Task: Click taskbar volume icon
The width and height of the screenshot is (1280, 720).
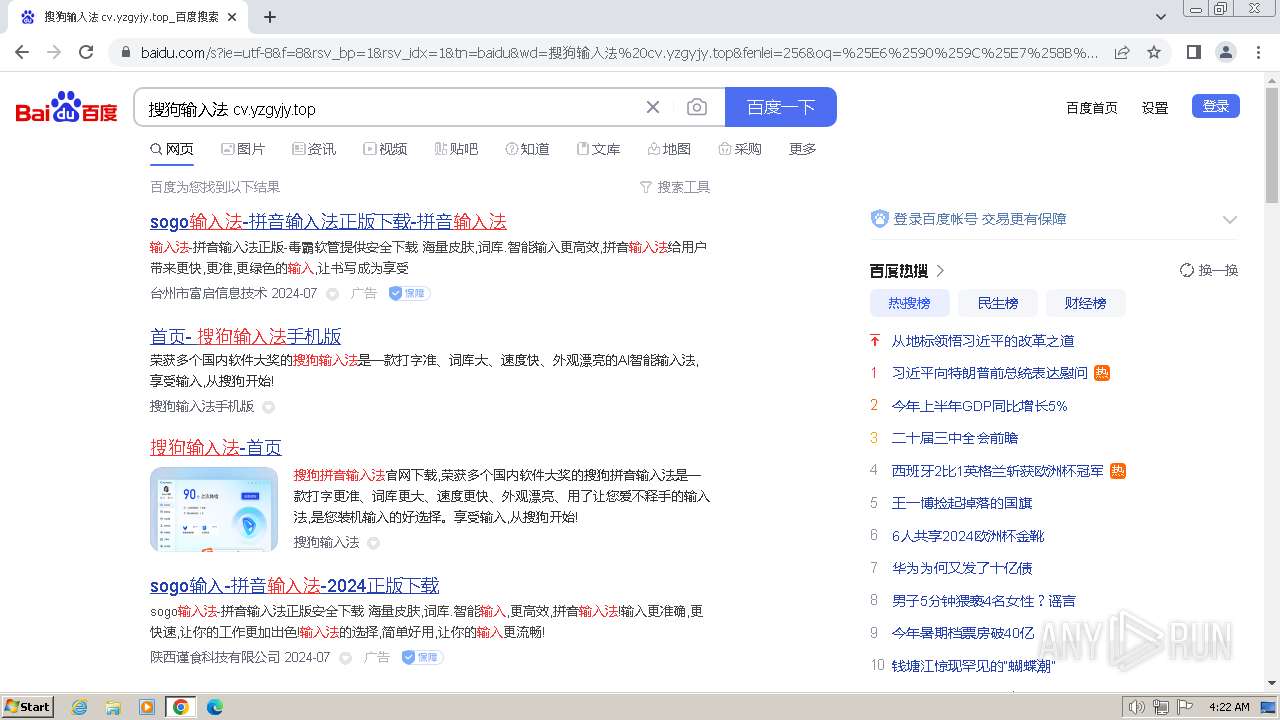Action: pyautogui.click(x=1136, y=707)
